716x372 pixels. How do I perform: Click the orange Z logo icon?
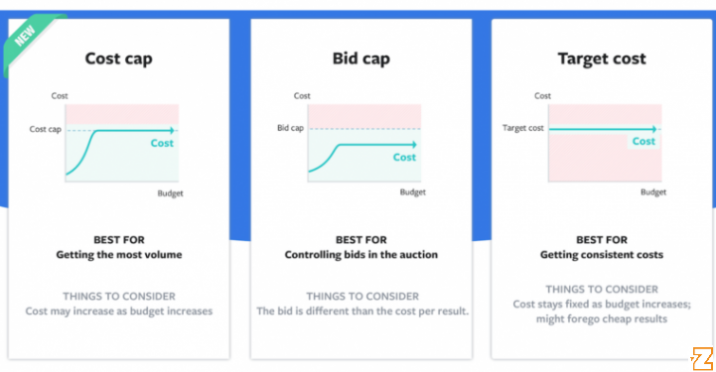[702, 359]
